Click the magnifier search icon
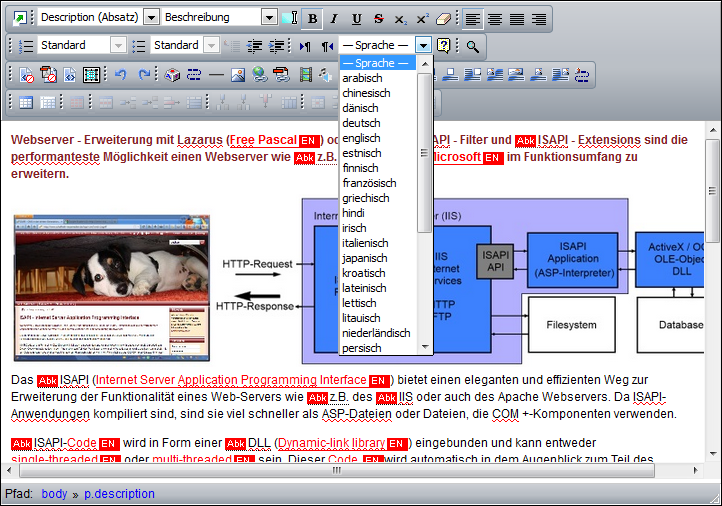Screen dimensions: 722x506 (472, 46)
